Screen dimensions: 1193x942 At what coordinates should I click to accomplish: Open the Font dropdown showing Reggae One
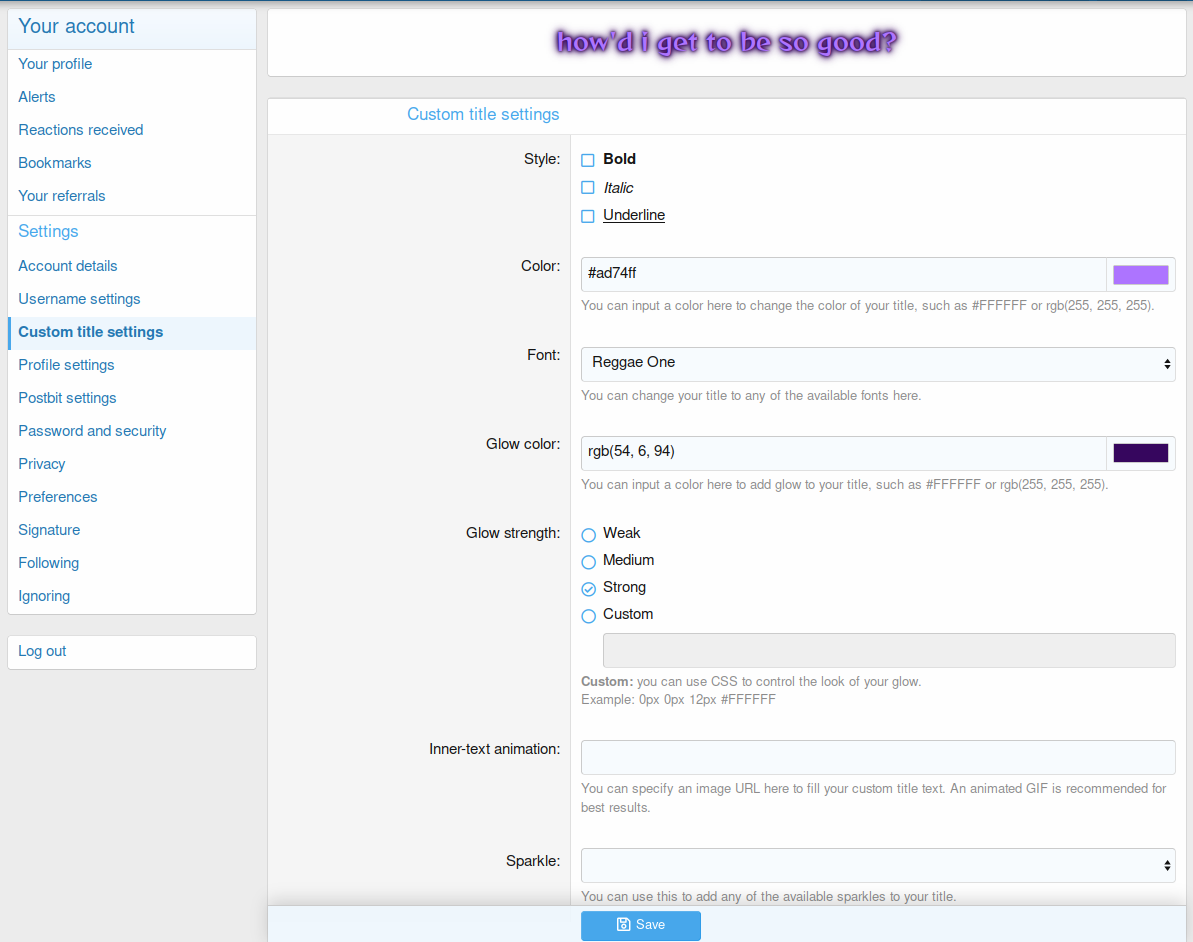877,364
